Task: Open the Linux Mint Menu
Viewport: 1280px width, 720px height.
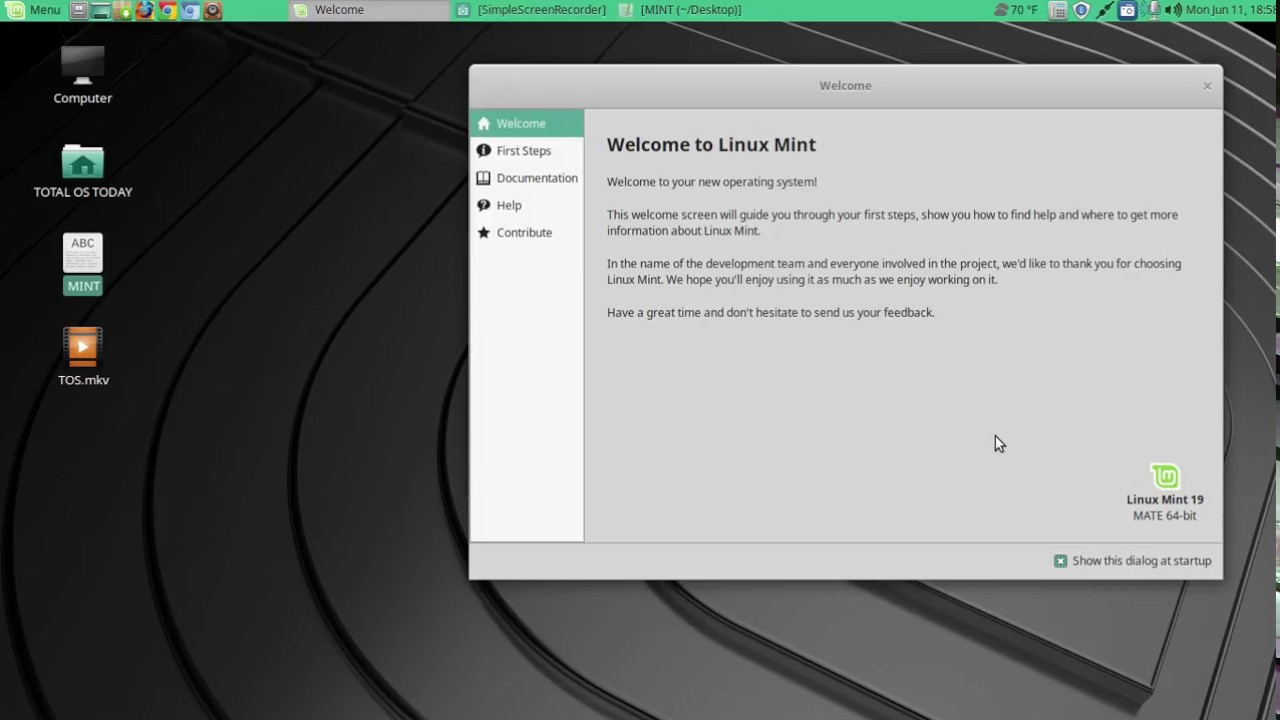Action: point(34,10)
